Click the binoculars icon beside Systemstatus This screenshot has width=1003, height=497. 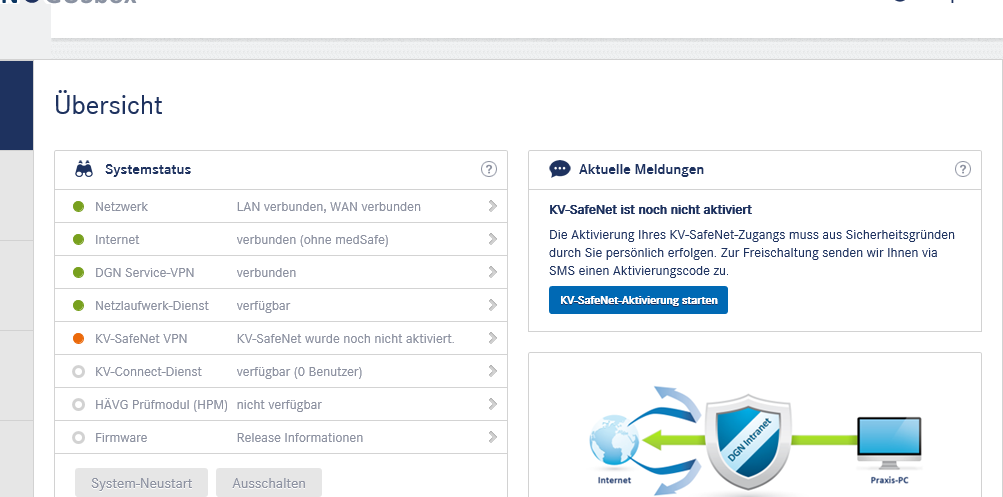point(84,170)
